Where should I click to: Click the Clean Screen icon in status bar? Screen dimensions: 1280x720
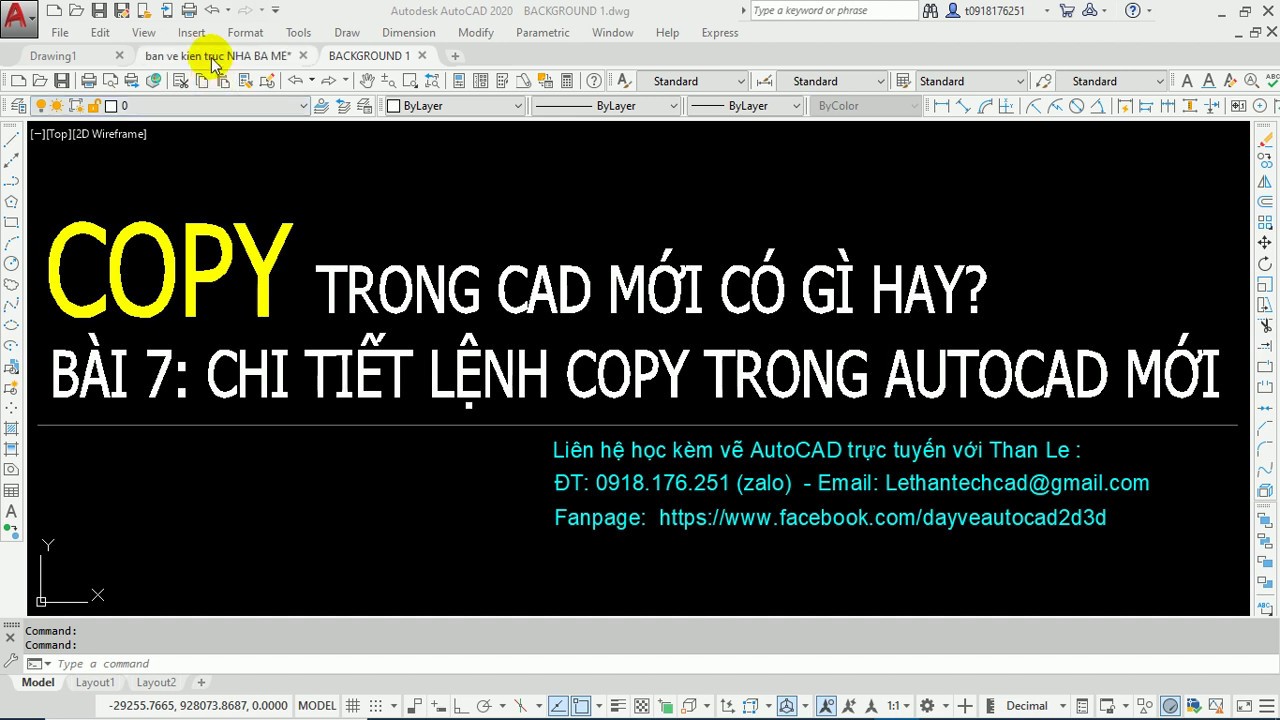(x=1243, y=706)
